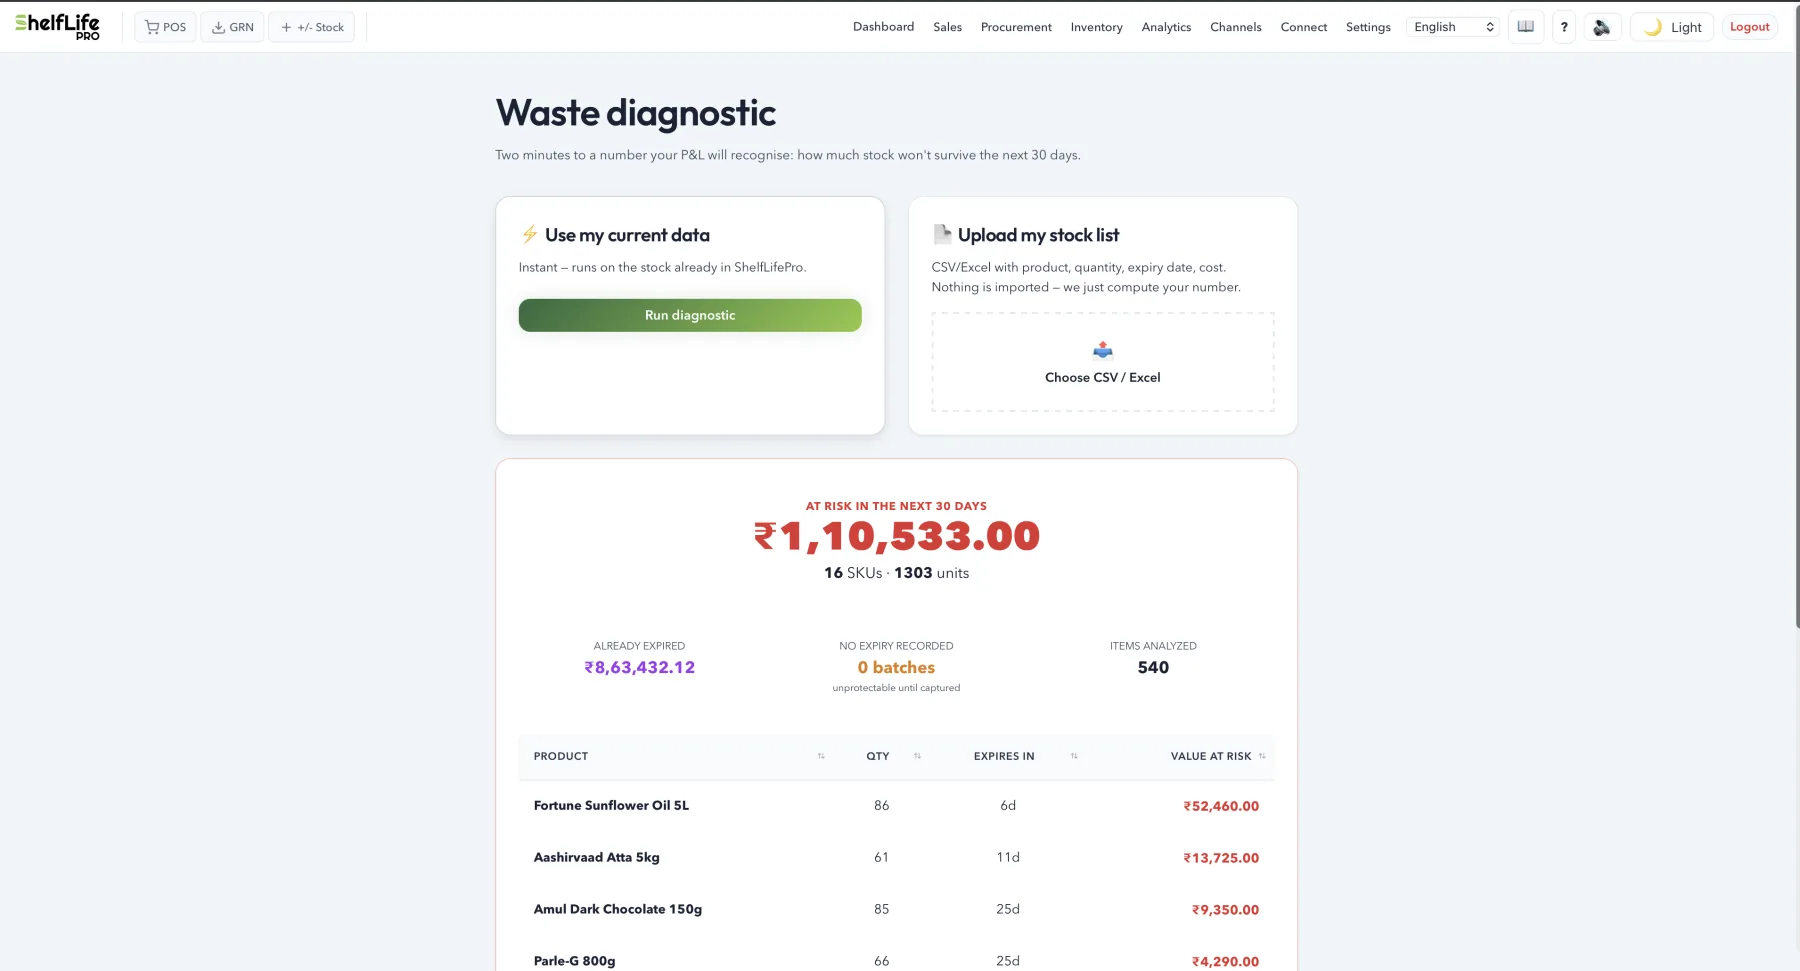
Task: Open the Sales menu
Action: click(x=947, y=27)
